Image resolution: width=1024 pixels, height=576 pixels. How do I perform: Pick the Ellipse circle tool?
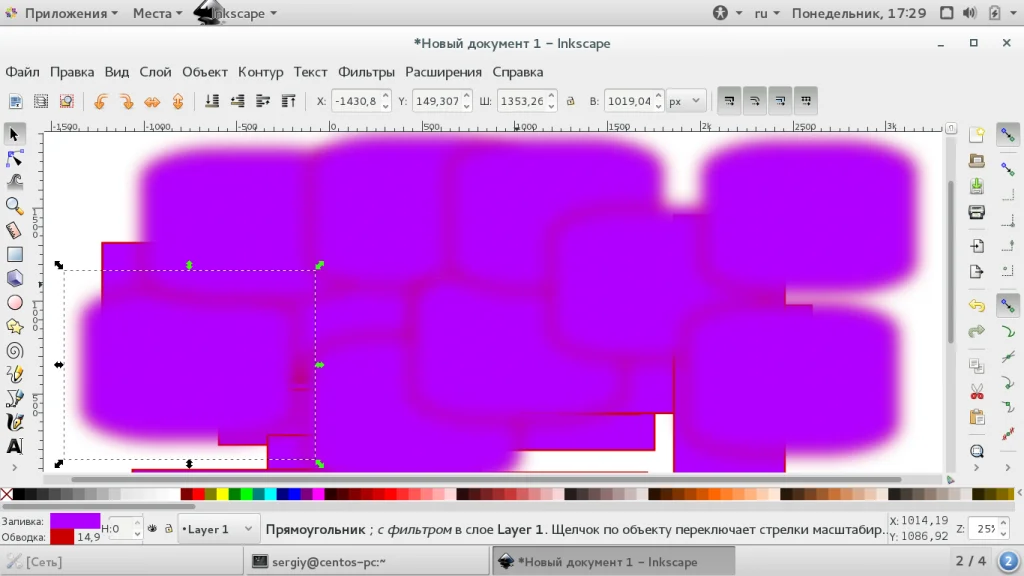(x=14, y=303)
